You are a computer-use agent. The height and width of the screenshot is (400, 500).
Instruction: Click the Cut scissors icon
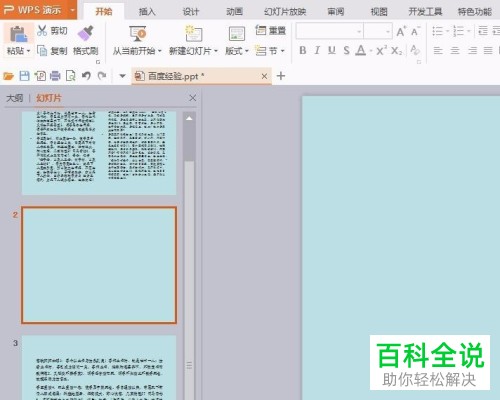coord(42,31)
